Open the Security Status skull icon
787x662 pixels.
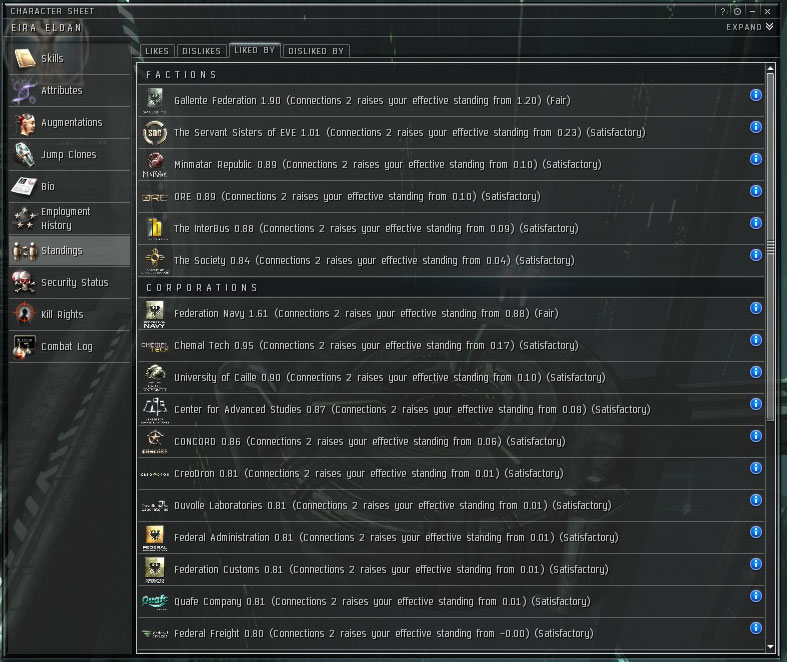coord(24,283)
